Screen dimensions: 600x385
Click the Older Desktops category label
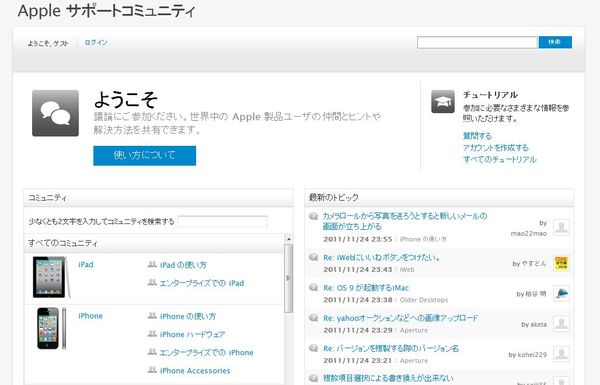click(x=424, y=300)
